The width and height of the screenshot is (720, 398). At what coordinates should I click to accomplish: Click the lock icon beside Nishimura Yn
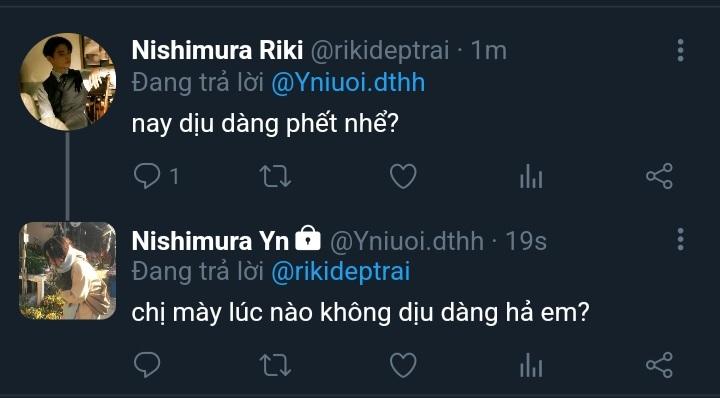point(308,238)
